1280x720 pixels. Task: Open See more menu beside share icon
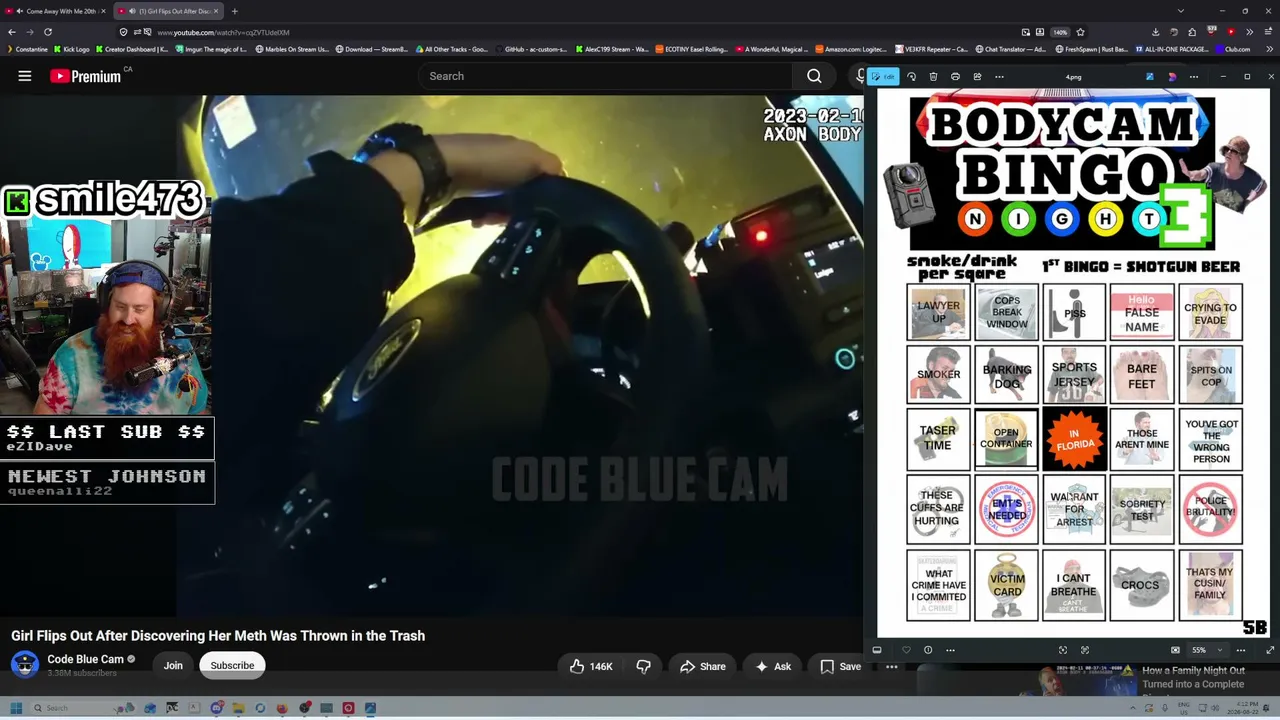[999, 77]
